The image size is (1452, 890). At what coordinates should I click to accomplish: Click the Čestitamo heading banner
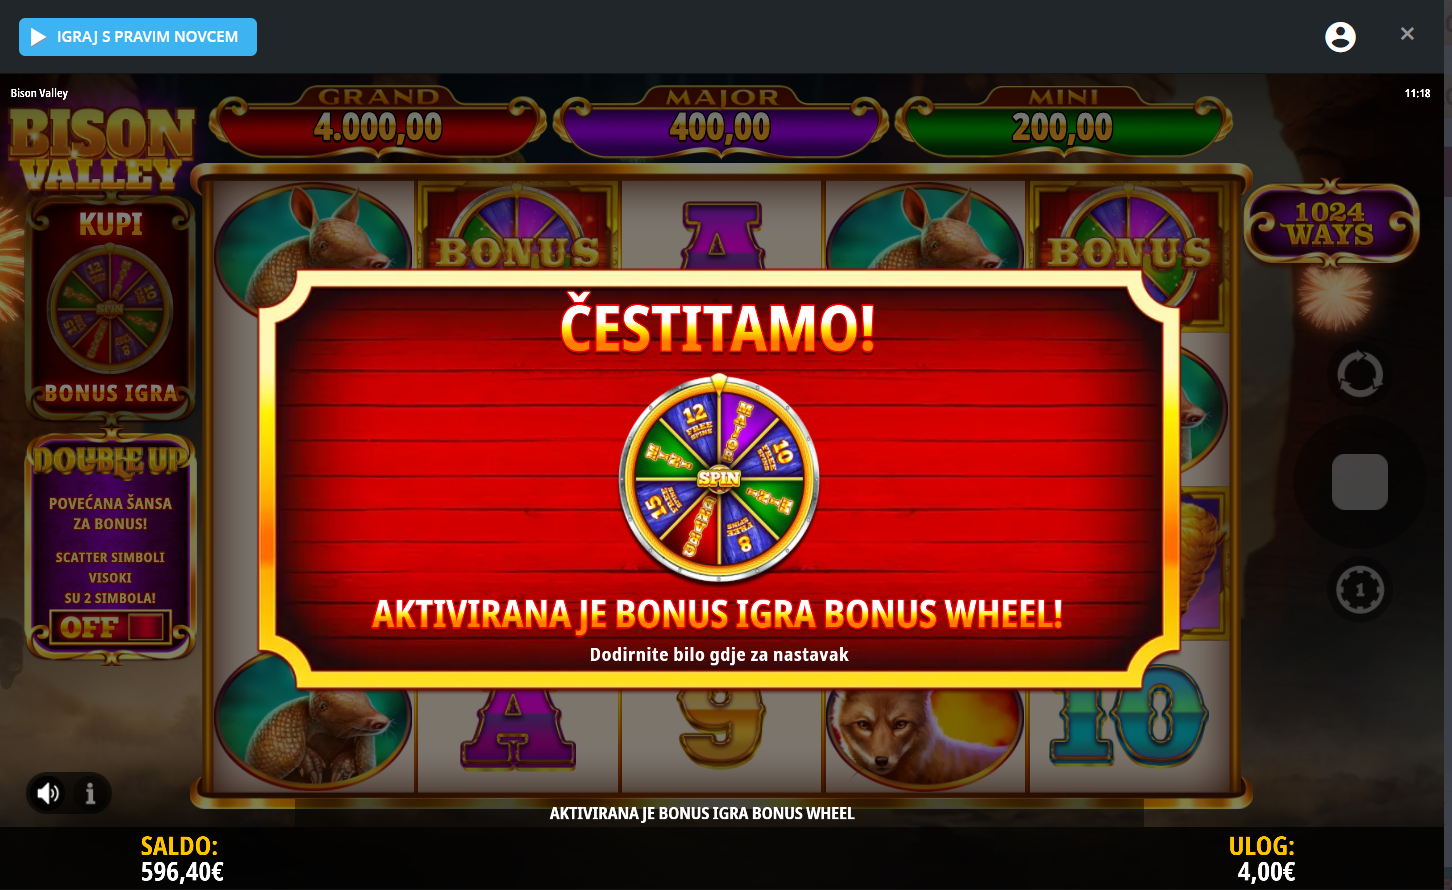pos(718,326)
